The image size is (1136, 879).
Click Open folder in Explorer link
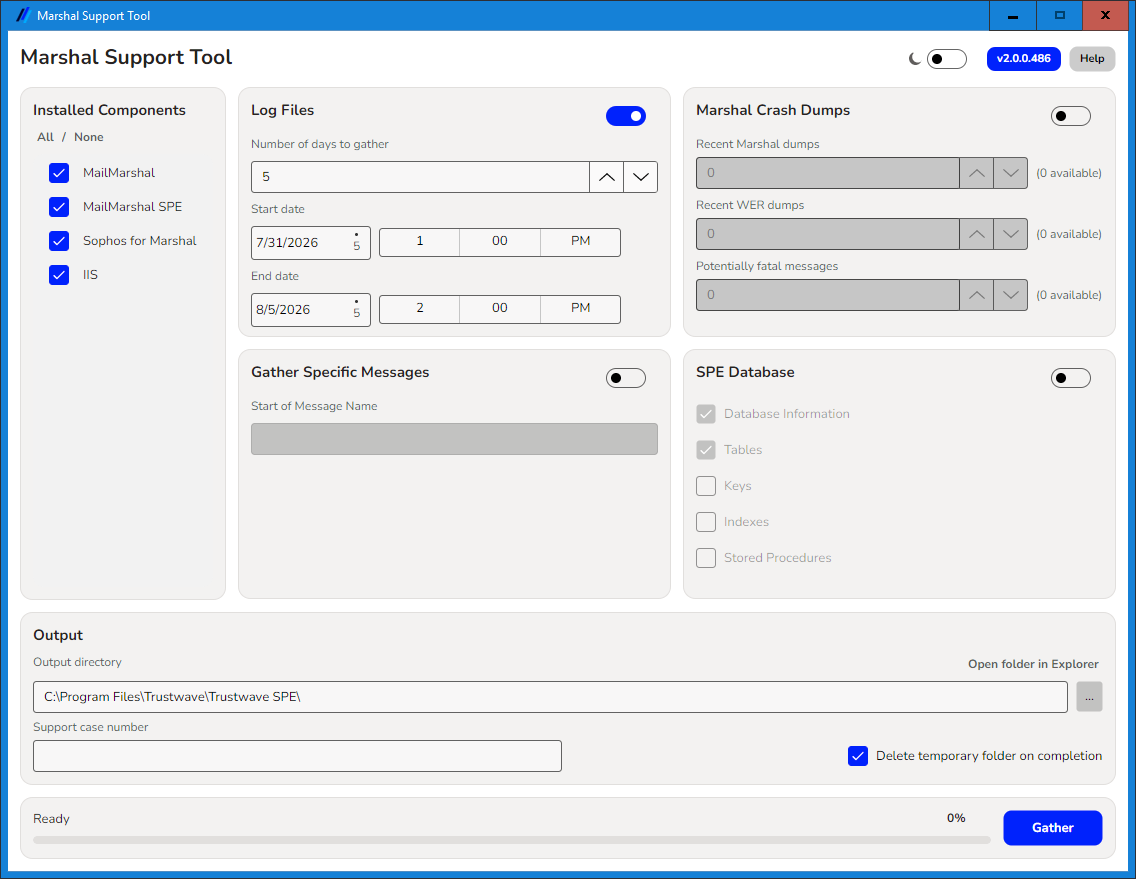[x=1033, y=664]
